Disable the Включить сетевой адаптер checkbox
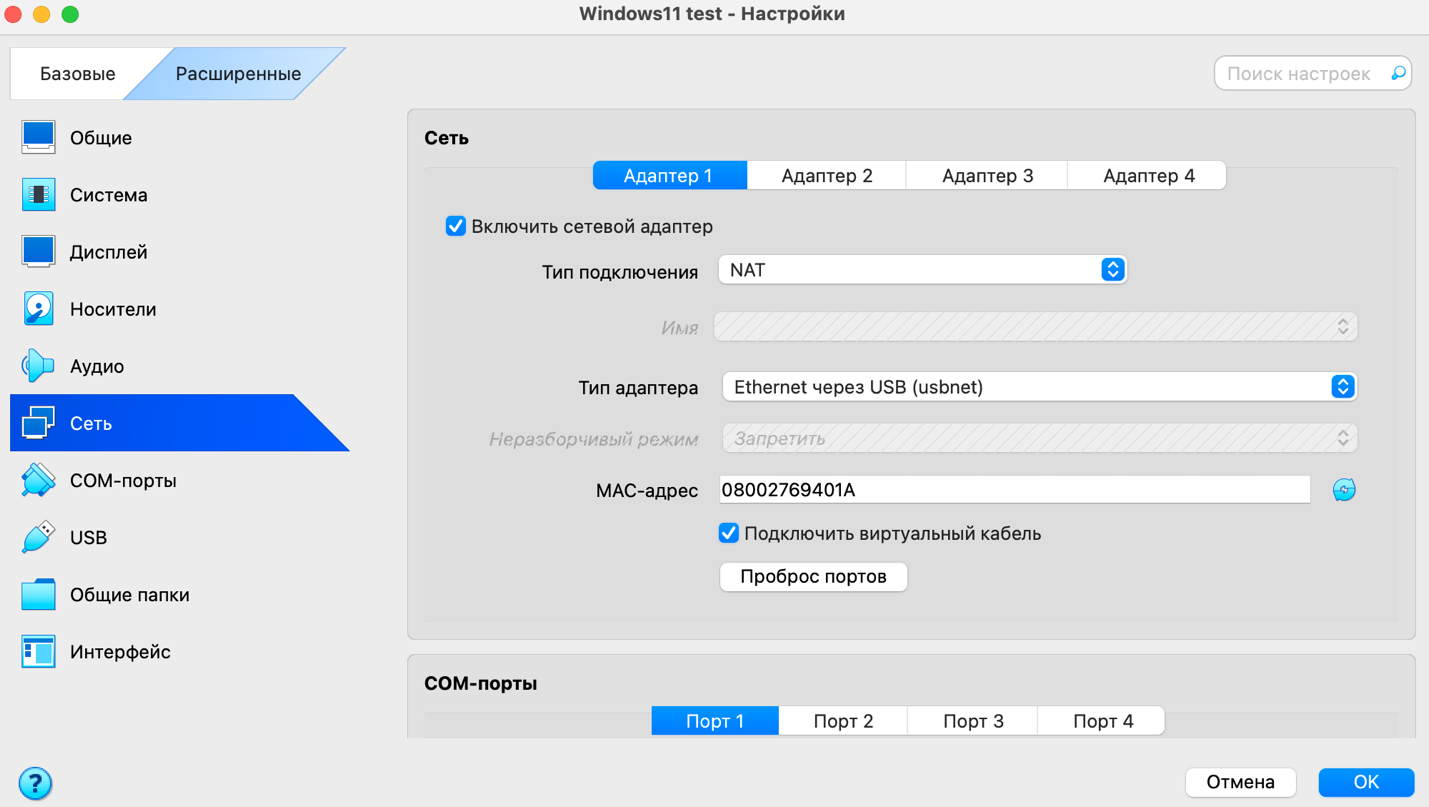 [456, 227]
